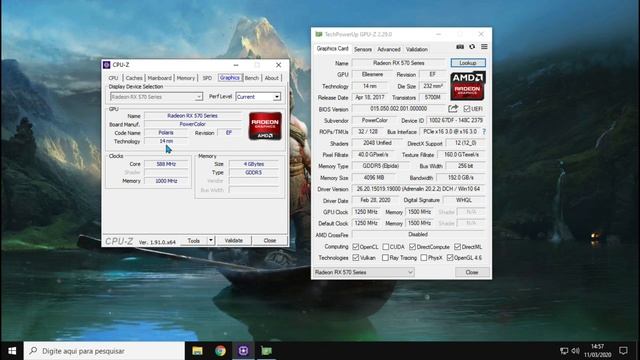640x360 pixels.
Task: Click the network tray icon
Action: (x=564, y=351)
